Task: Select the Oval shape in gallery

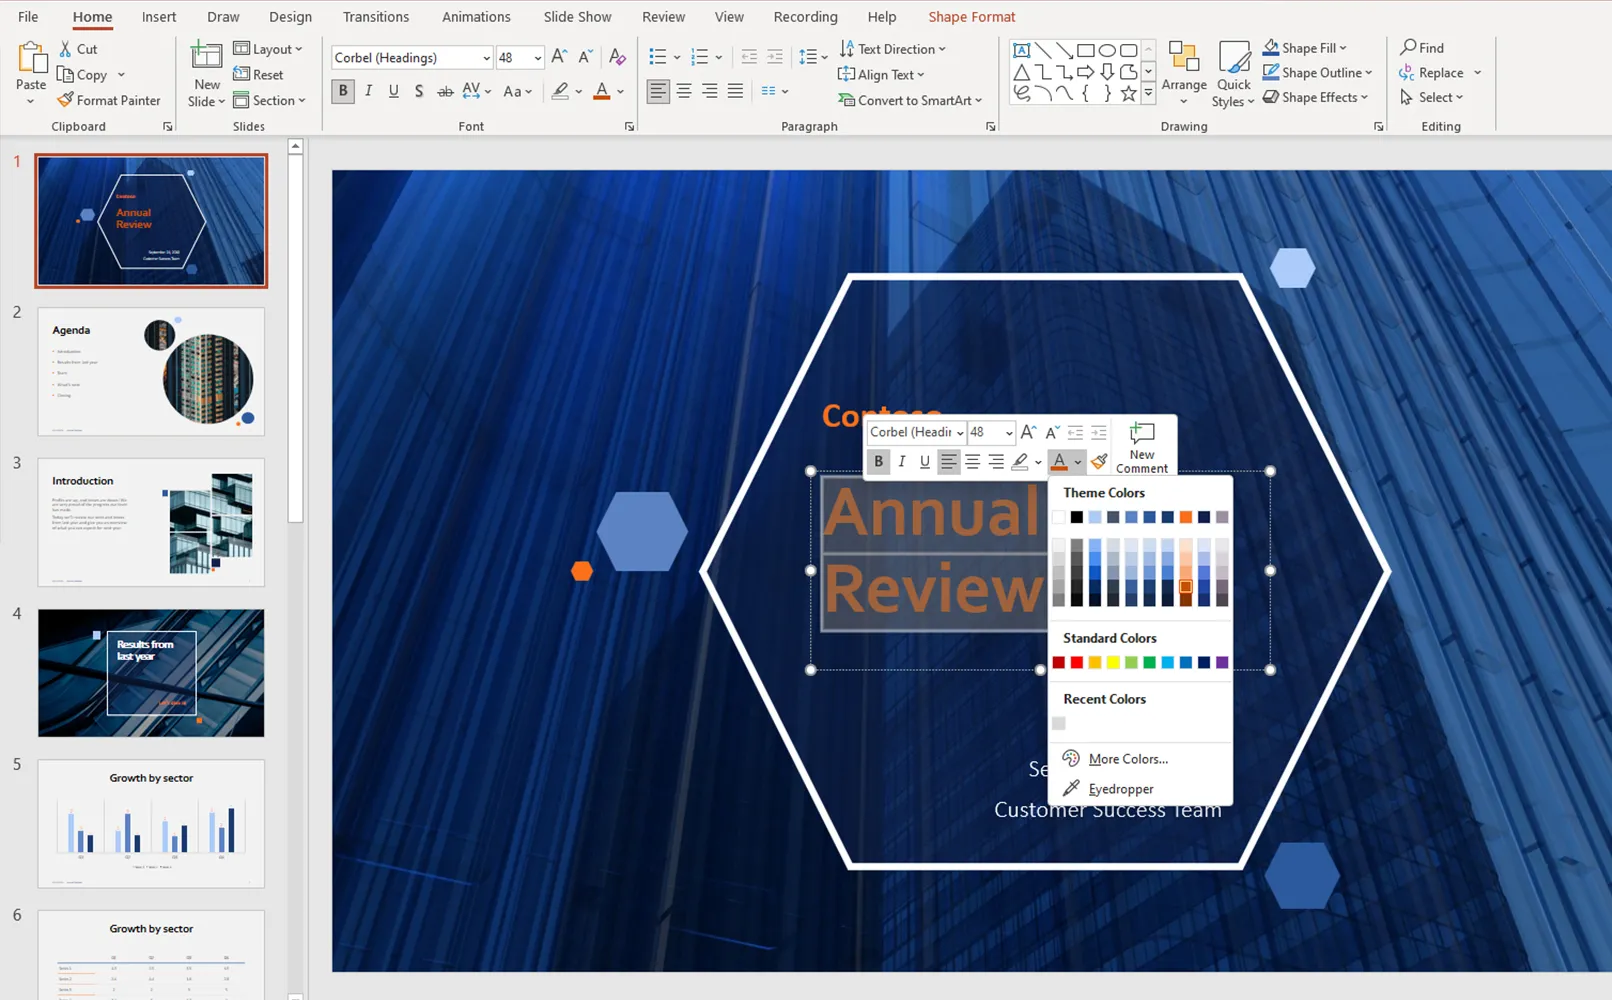Action: [1107, 50]
